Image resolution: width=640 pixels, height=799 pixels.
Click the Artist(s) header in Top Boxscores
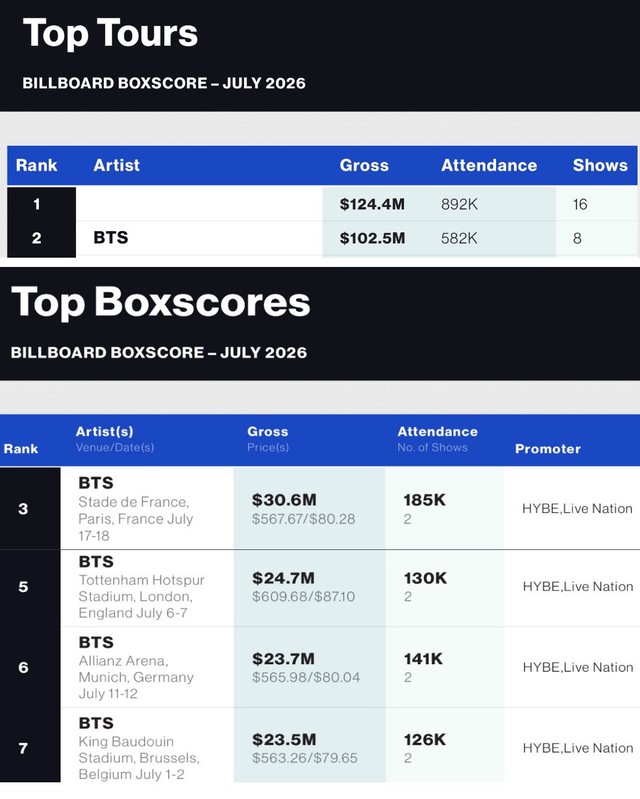point(104,431)
